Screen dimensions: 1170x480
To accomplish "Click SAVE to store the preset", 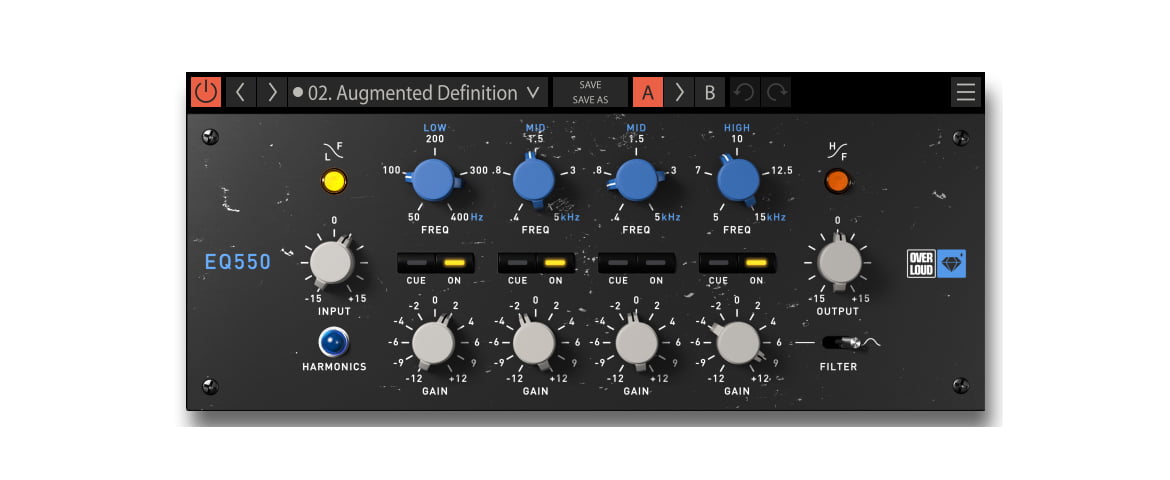I will coord(590,85).
